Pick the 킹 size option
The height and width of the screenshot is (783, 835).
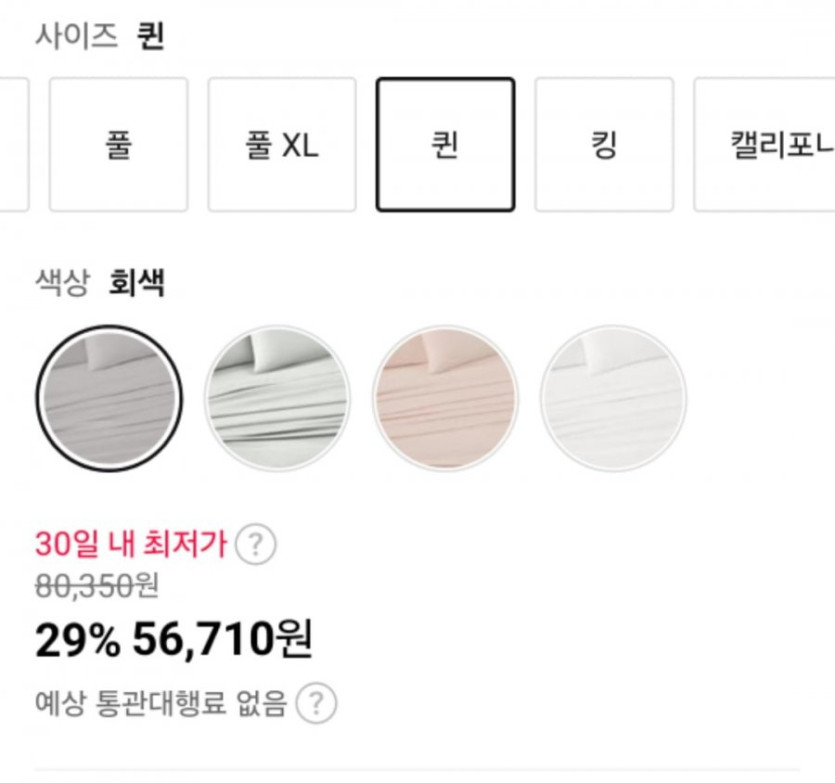pyautogui.click(x=604, y=145)
